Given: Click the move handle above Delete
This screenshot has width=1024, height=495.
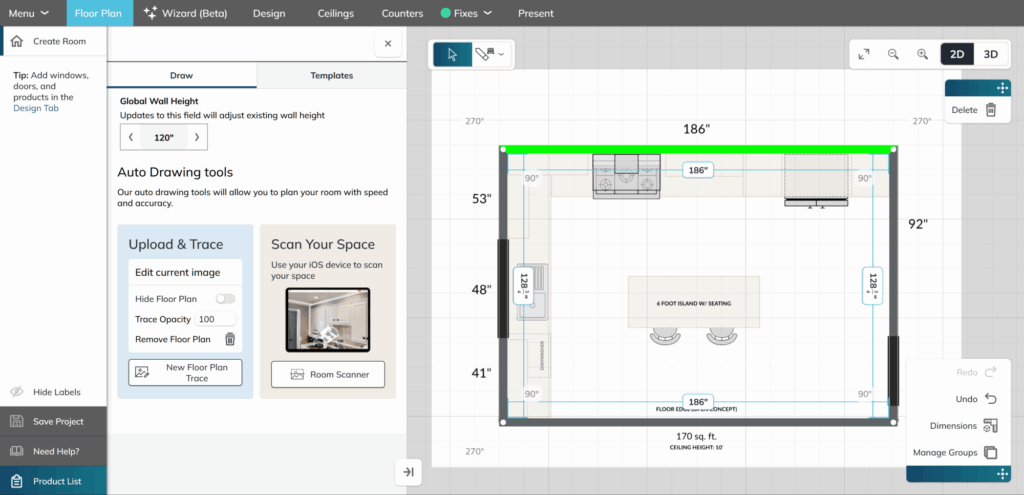Looking at the screenshot, I should tap(1000, 88).
